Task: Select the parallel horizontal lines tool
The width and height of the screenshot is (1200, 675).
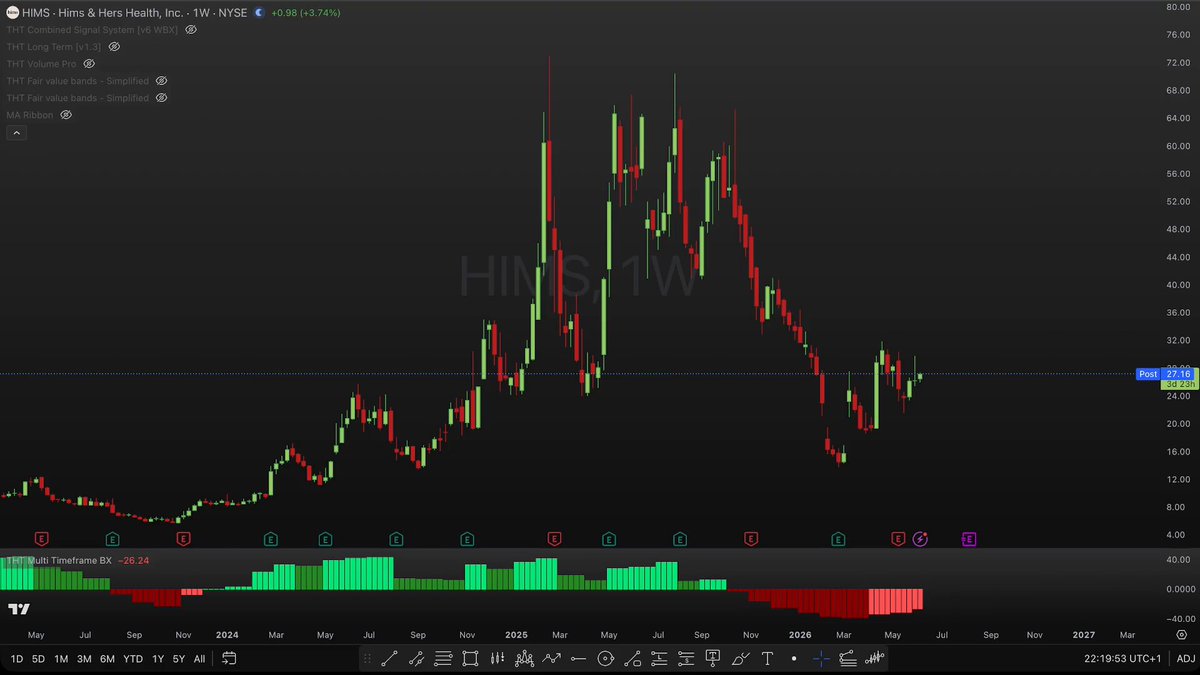Action: point(443,658)
